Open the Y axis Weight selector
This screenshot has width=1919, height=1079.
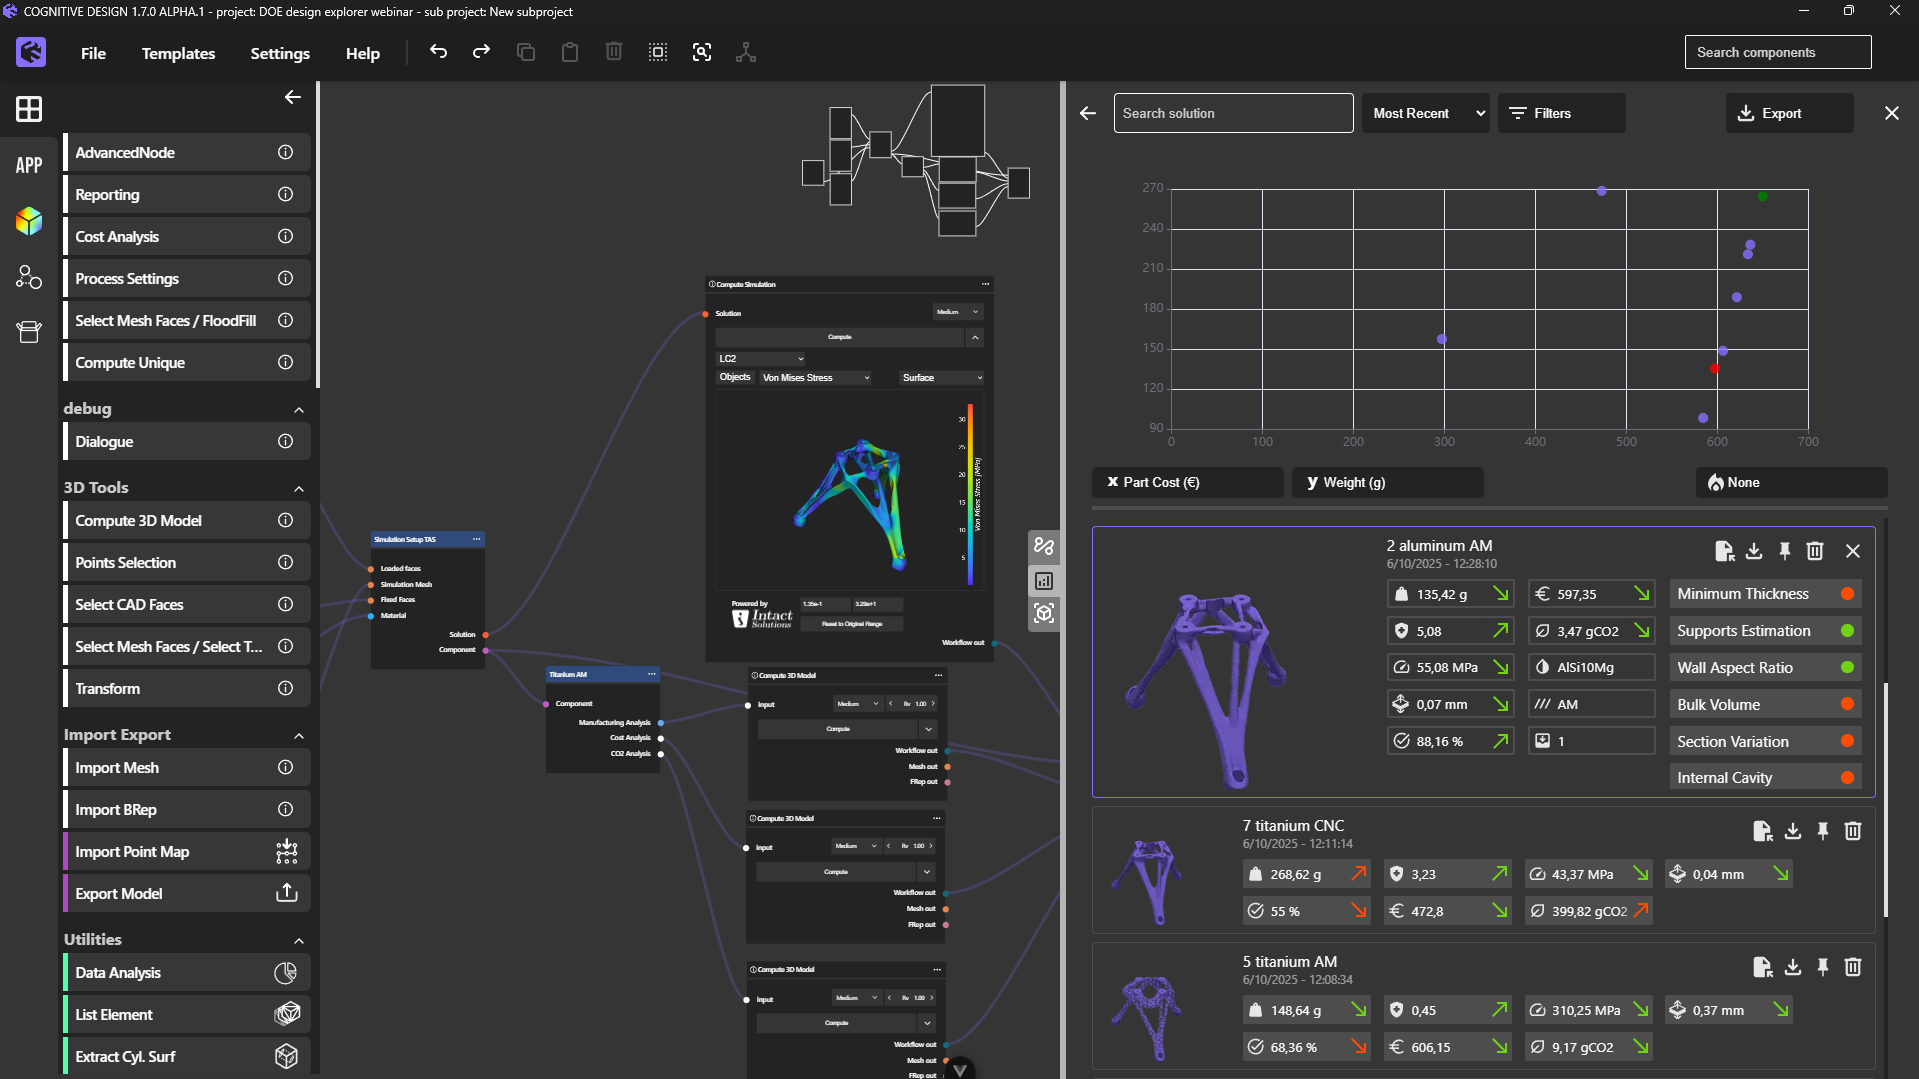(x=1388, y=482)
